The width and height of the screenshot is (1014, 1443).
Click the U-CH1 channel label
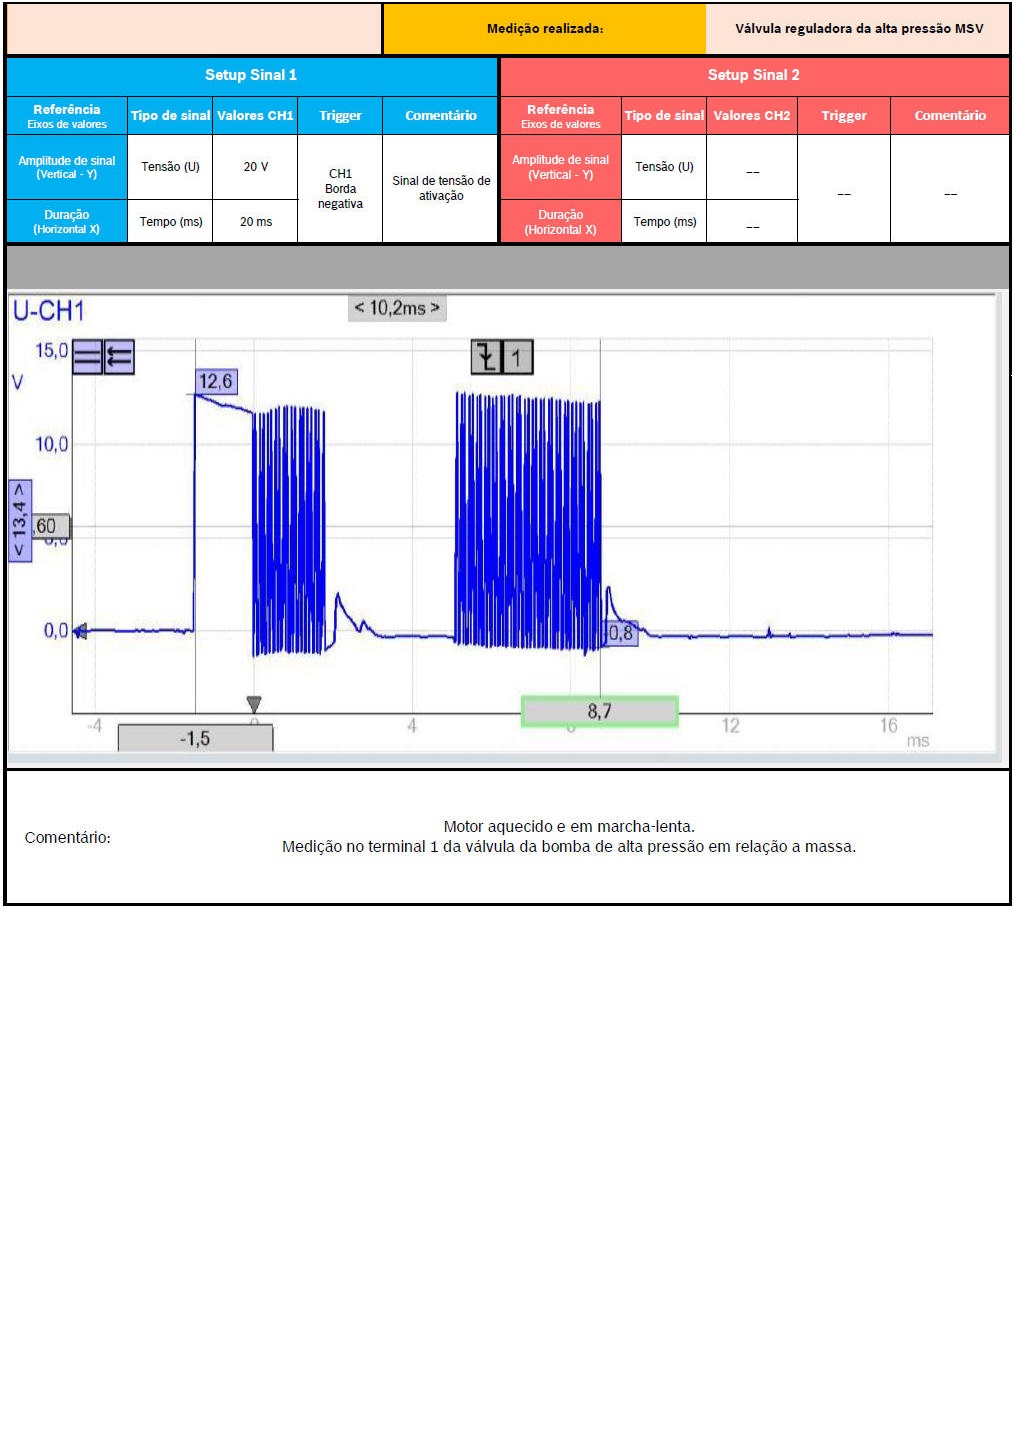pos(48,311)
